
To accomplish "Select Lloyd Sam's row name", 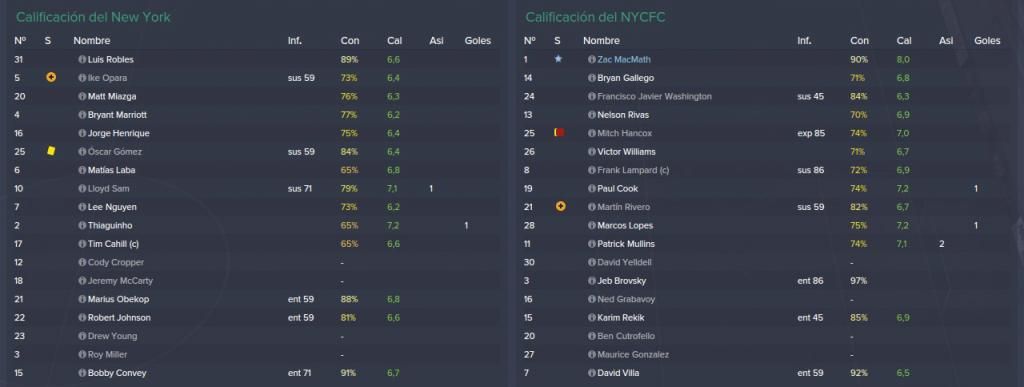I will click(x=108, y=189).
